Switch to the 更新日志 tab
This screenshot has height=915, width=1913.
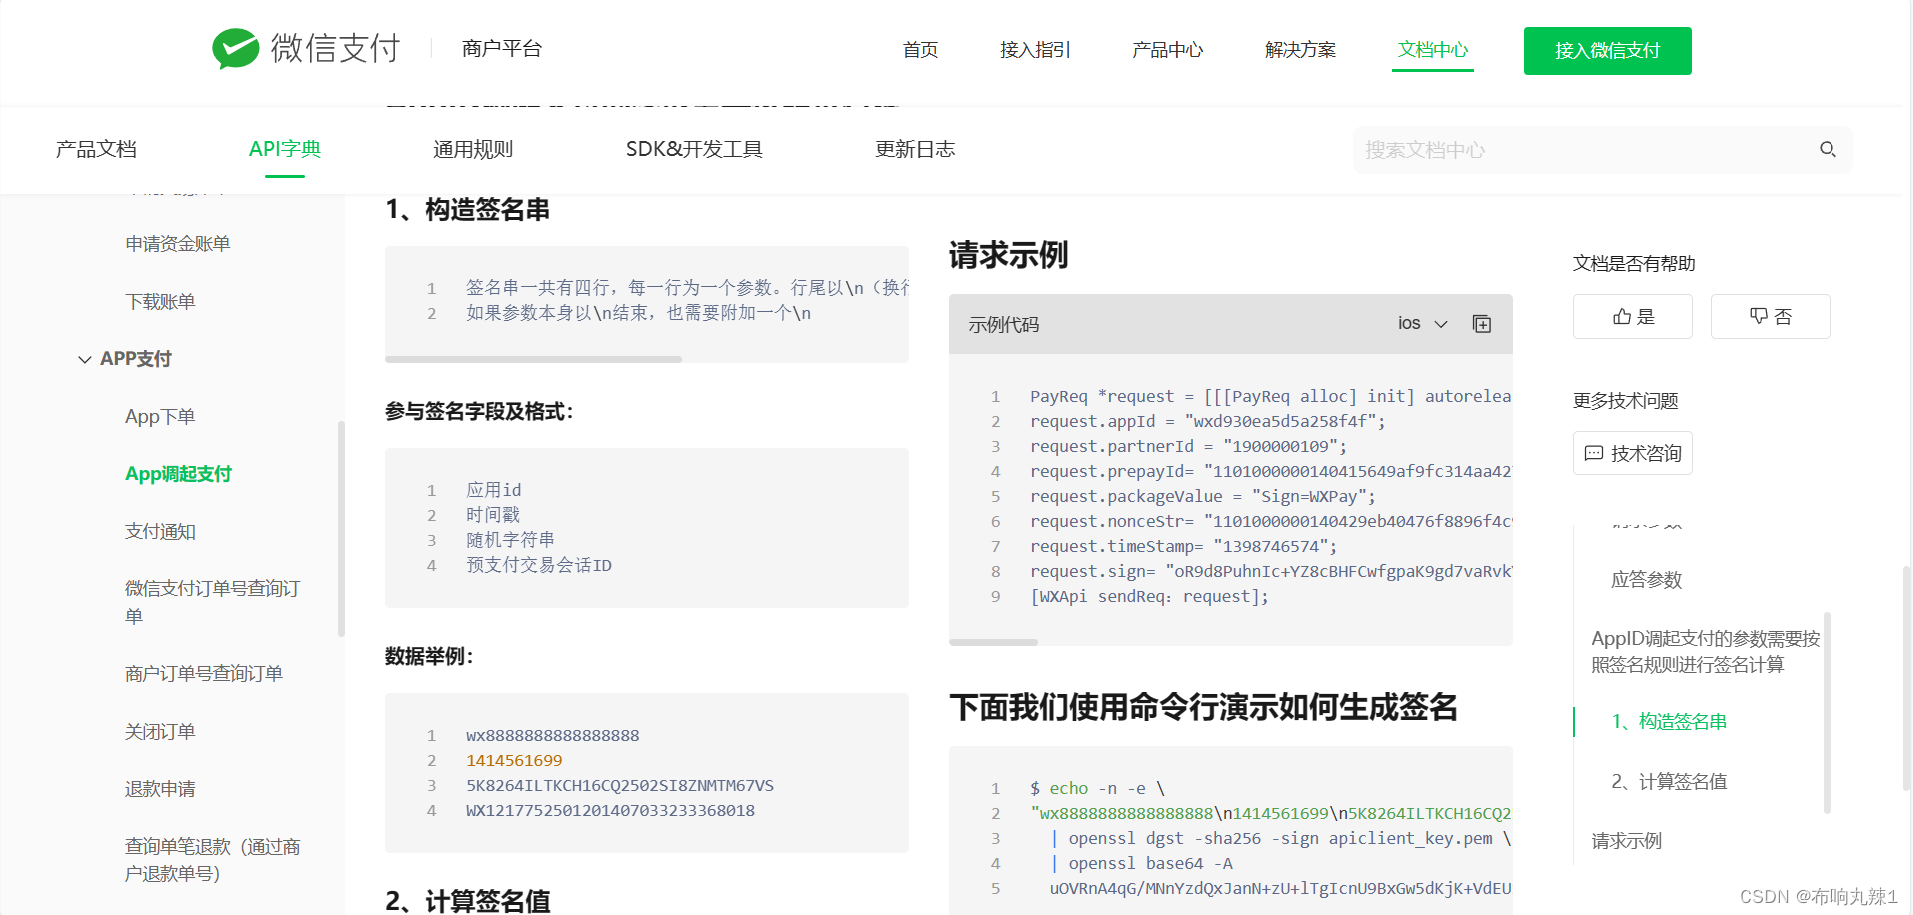(x=915, y=149)
